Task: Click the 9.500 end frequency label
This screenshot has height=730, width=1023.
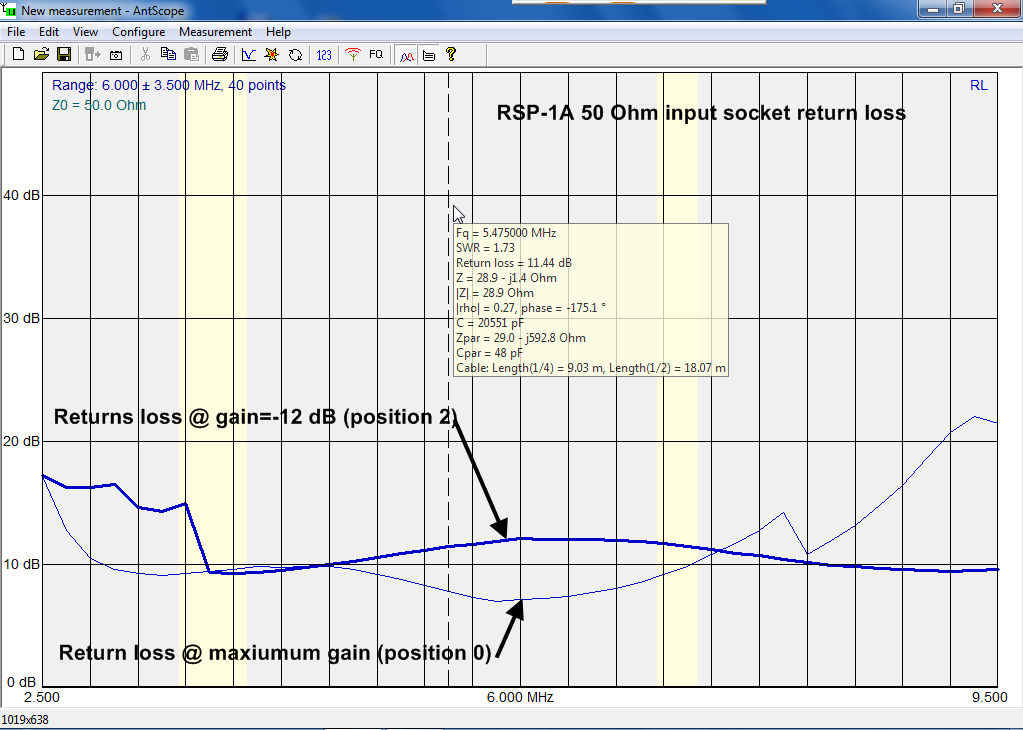Action: point(990,697)
